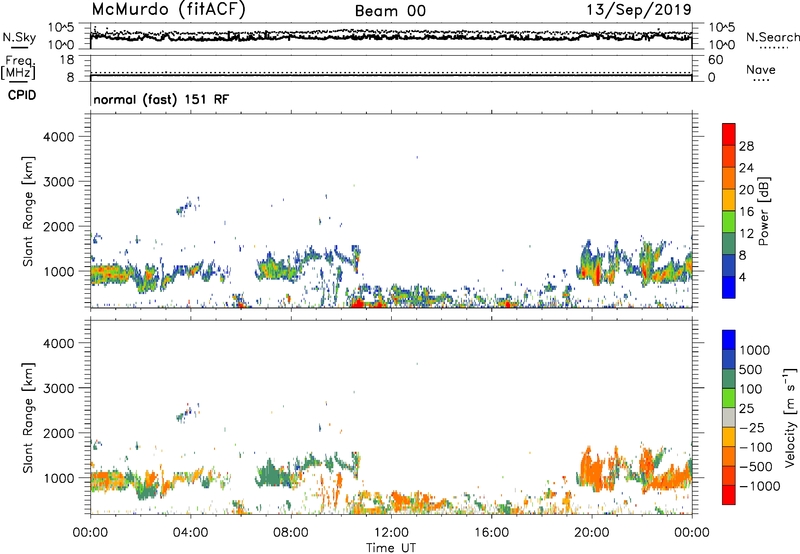Click the N.Search legend label
The image size is (800, 554).
click(x=772, y=37)
